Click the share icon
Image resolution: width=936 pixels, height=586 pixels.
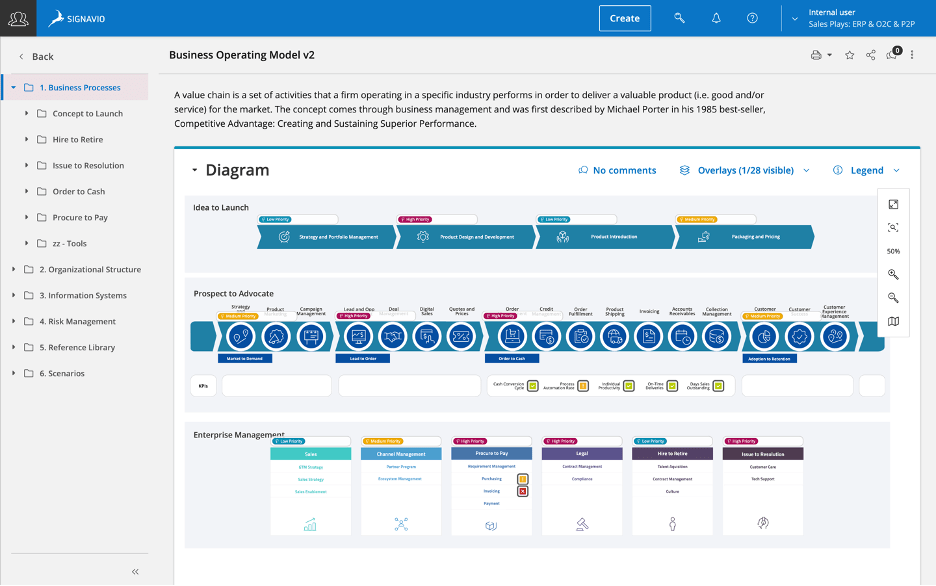(x=871, y=55)
